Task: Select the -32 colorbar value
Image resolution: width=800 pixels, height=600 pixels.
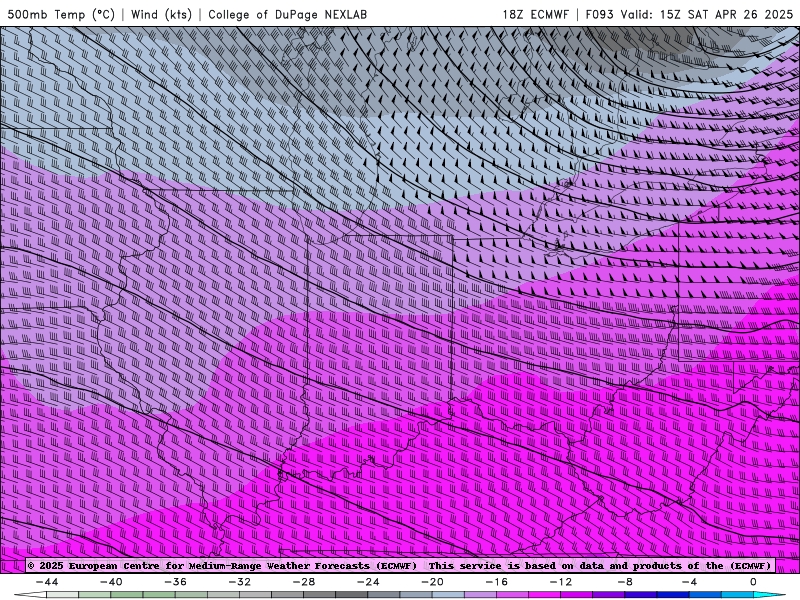Action: pos(239,582)
